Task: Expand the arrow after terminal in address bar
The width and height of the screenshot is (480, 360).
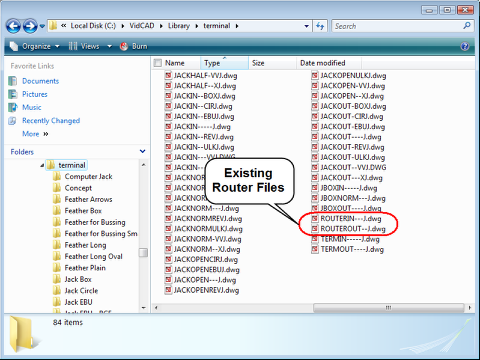Action: point(237,26)
